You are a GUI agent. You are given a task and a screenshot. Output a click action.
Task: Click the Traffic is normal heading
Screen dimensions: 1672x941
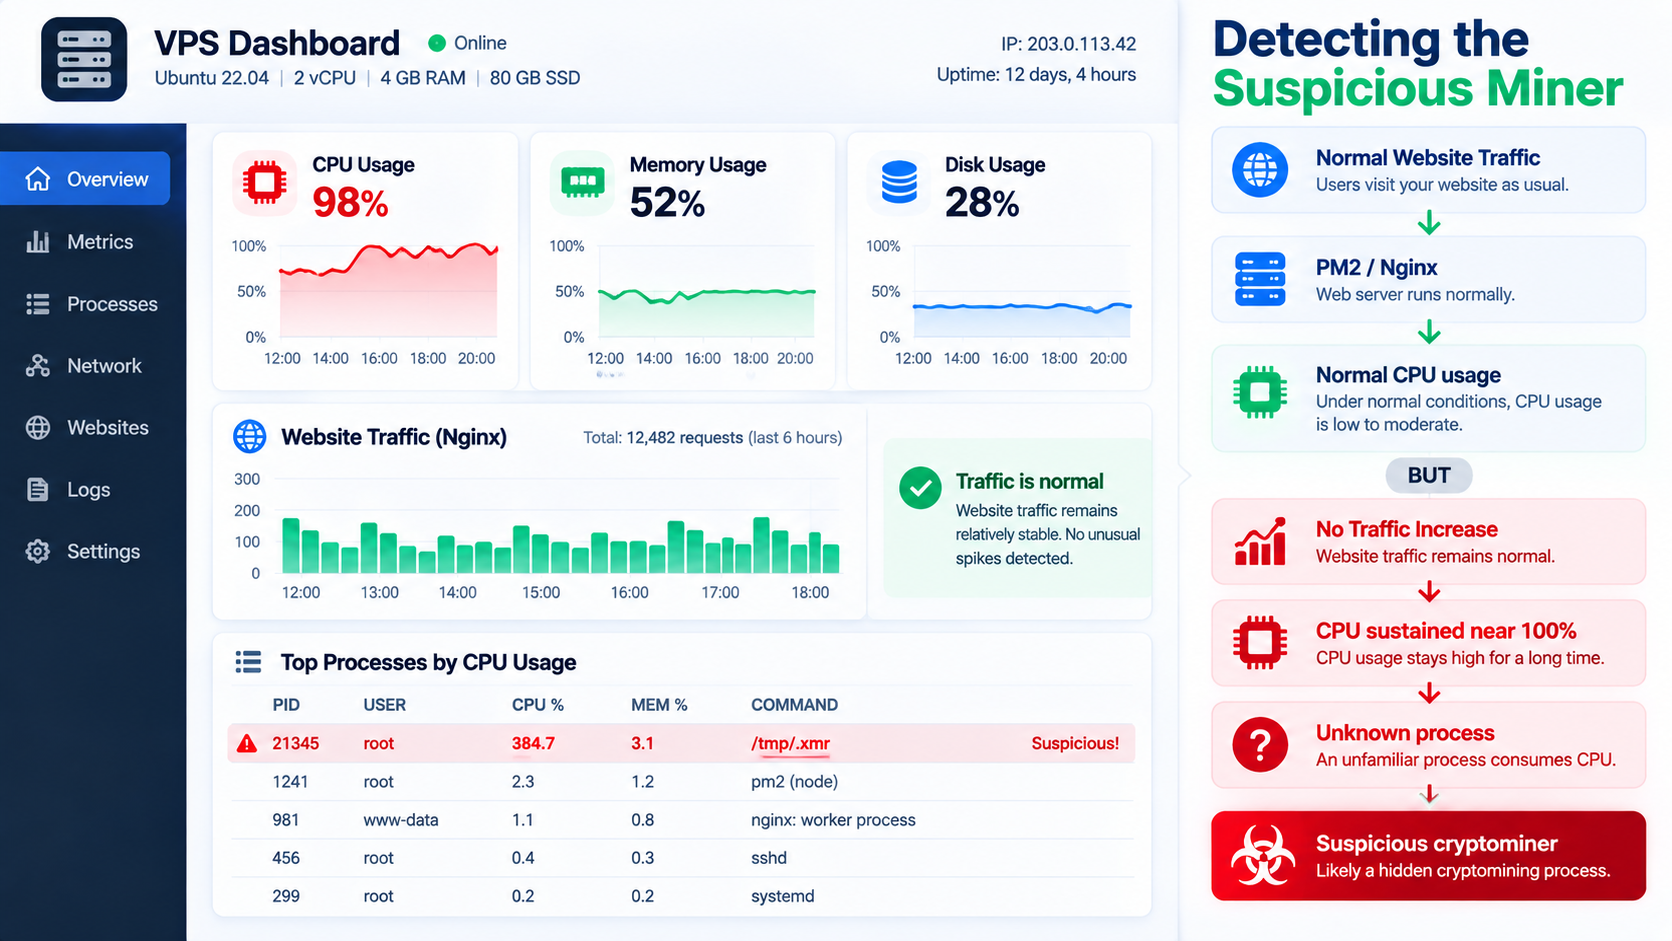[x=1029, y=481]
